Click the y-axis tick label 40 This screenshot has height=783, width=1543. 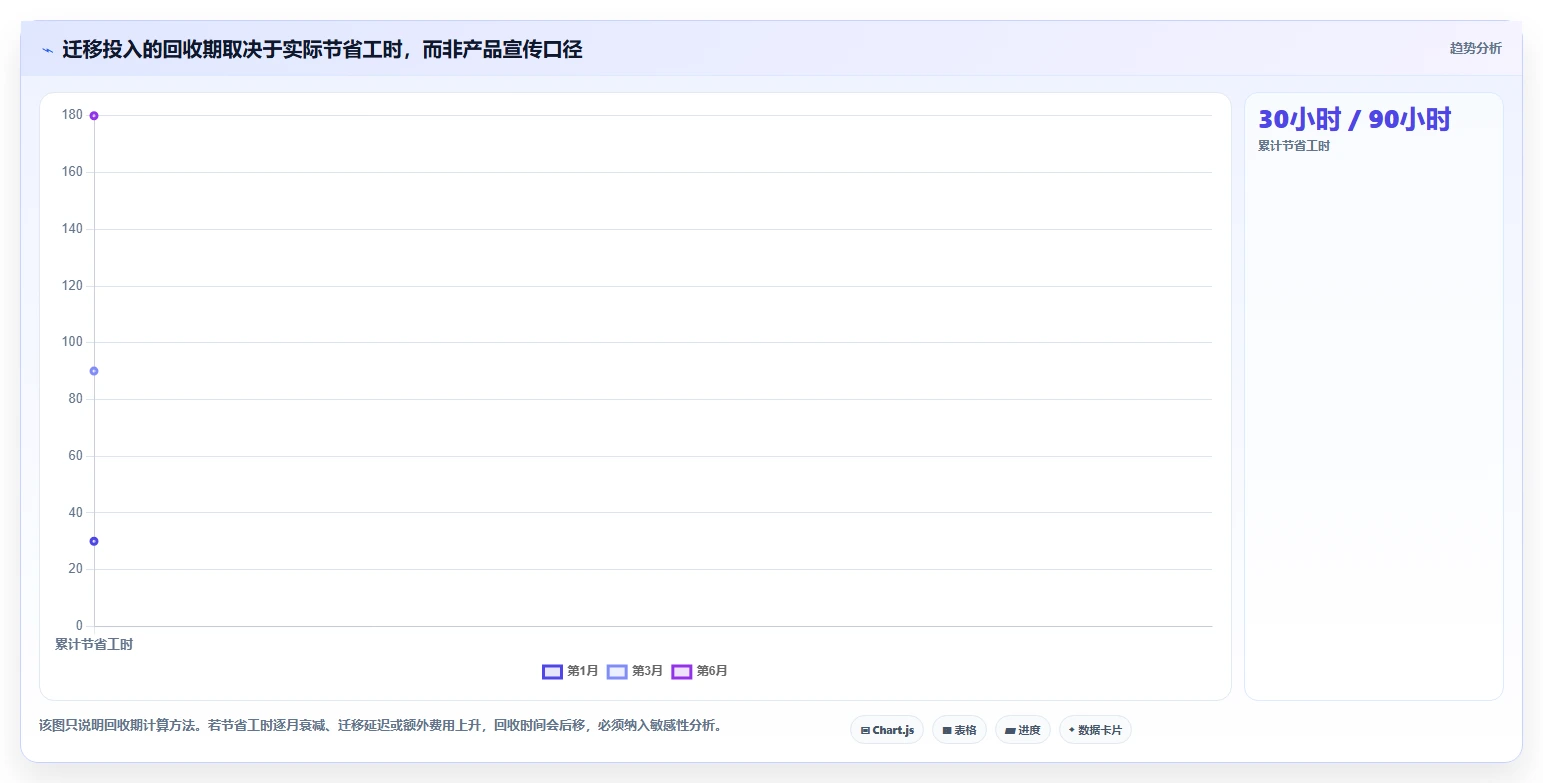point(75,512)
